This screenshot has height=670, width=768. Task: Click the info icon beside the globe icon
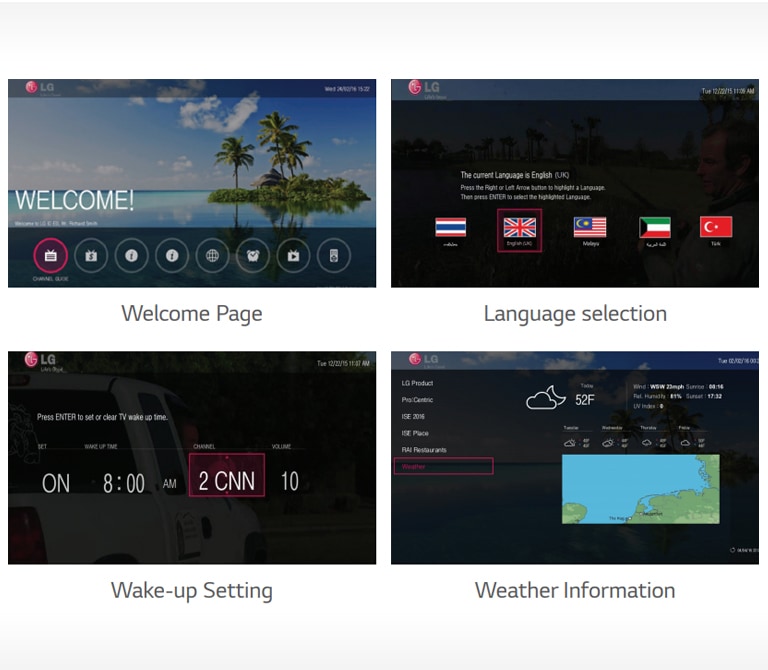tap(172, 255)
